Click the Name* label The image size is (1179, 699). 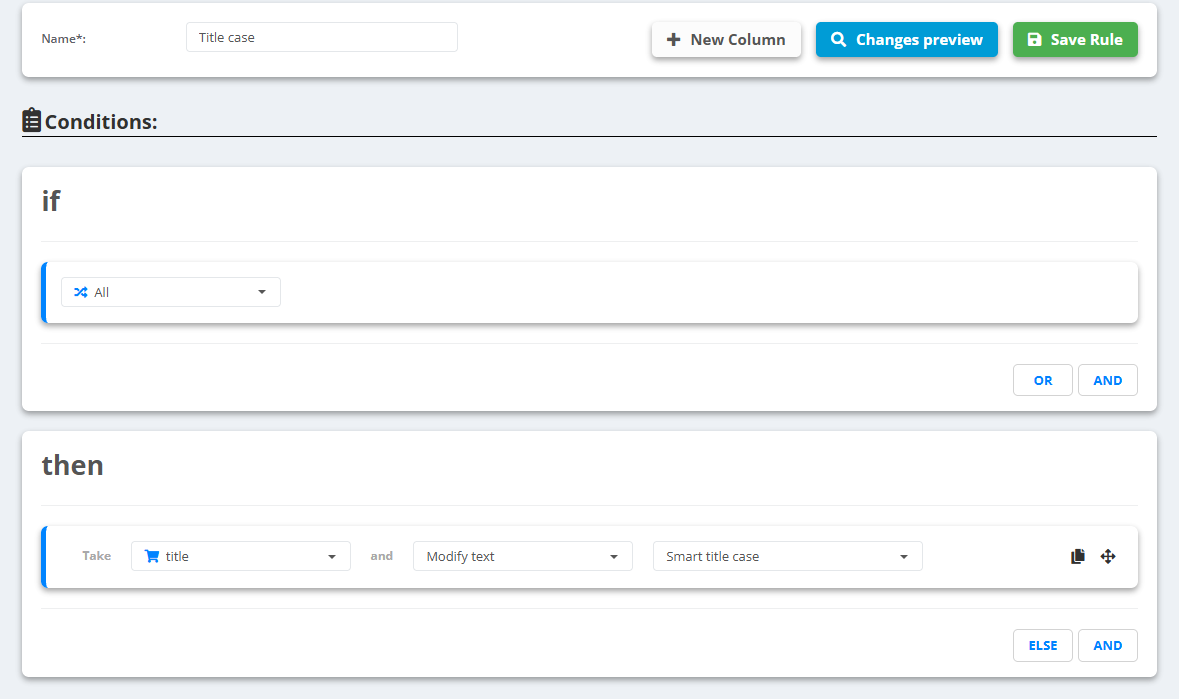coord(64,39)
